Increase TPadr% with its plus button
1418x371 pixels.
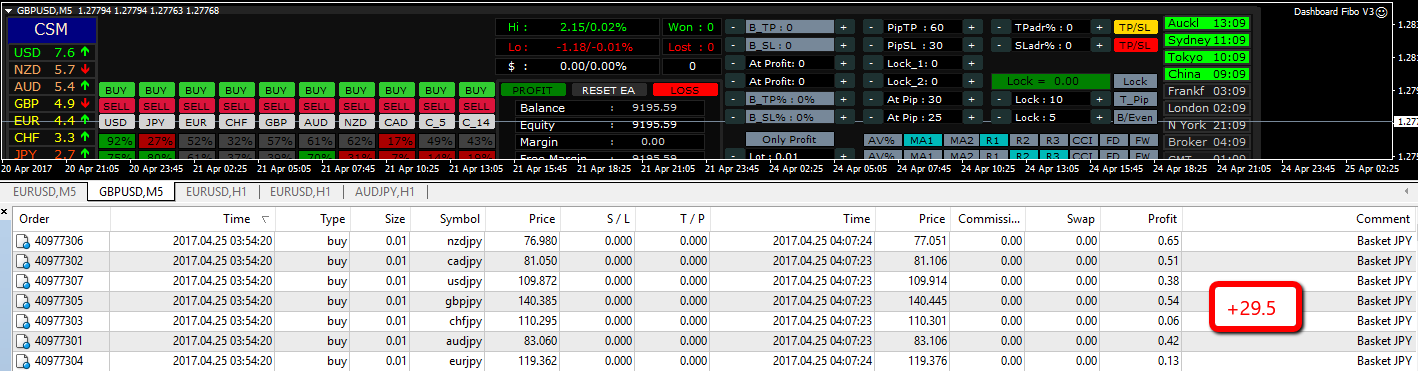click(1099, 28)
